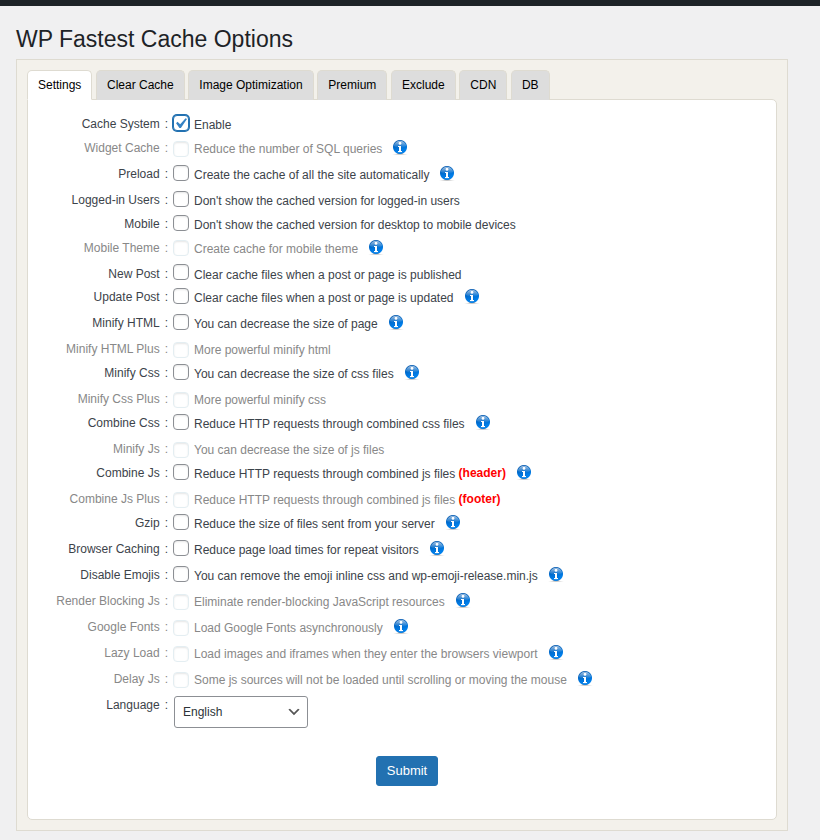The width and height of the screenshot is (820, 840).
Task: View Render Blocking Js info icon
Action: coord(463,601)
